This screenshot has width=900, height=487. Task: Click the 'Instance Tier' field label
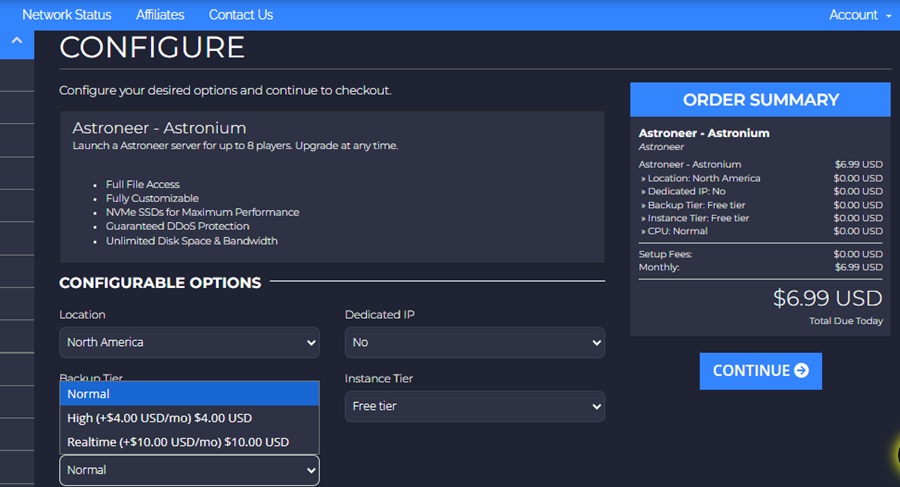379,378
